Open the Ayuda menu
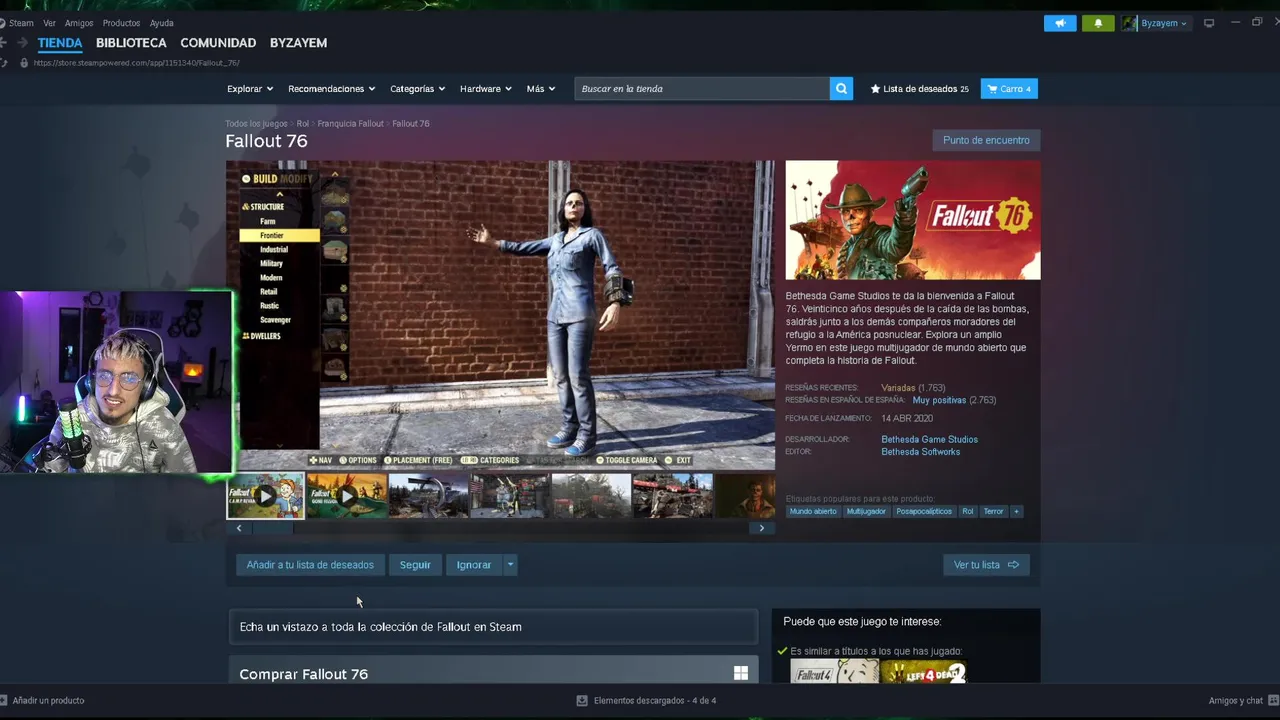This screenshot has height=720, width=1280. pyautogui.click(x=161, y=23)
